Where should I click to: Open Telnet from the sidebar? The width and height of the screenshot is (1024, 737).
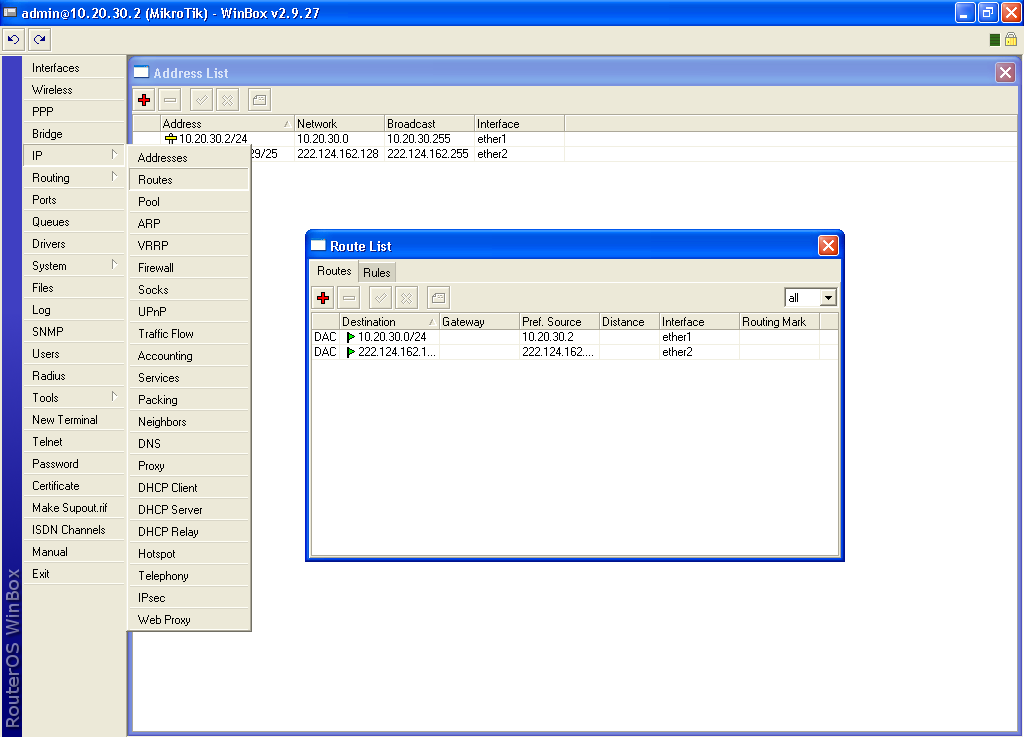[73, 442]
